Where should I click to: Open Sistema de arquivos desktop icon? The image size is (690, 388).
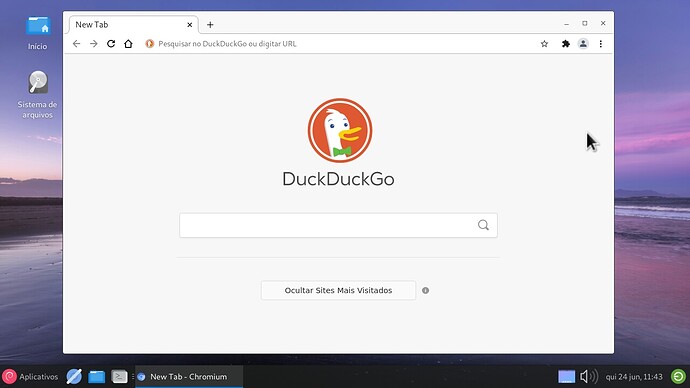tap(37, 94)
